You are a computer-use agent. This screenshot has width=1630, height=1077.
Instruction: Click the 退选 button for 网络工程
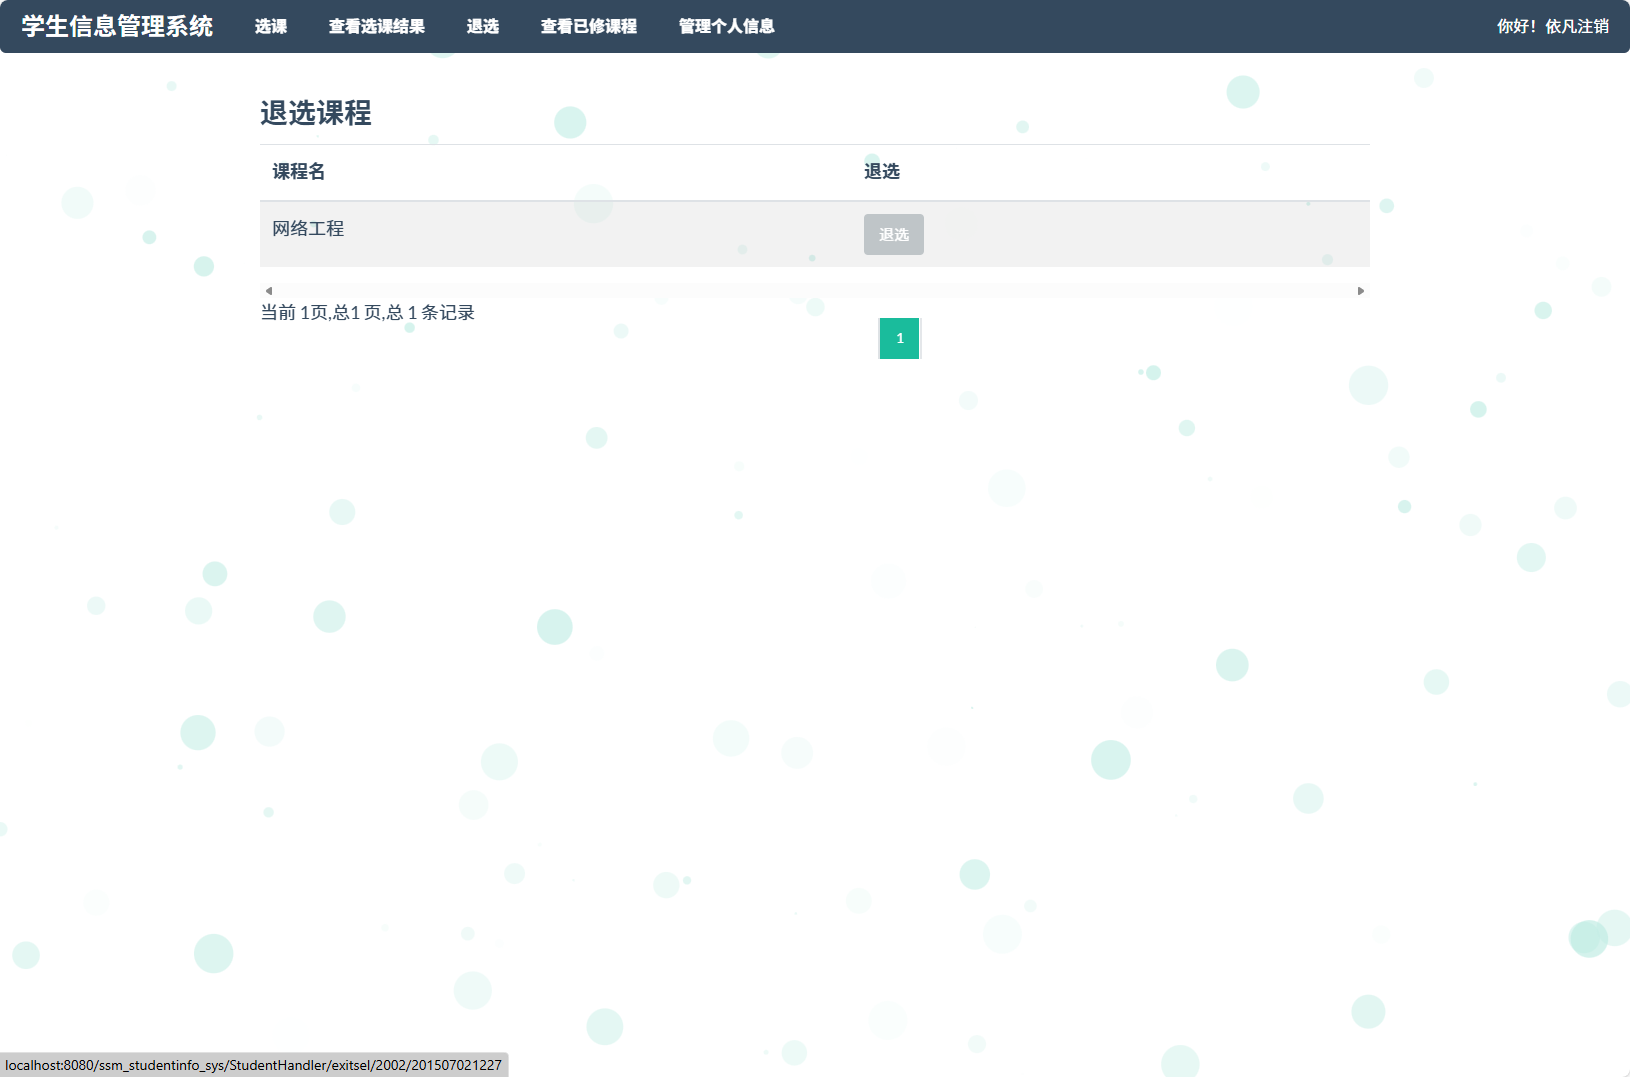click(893, 234)
